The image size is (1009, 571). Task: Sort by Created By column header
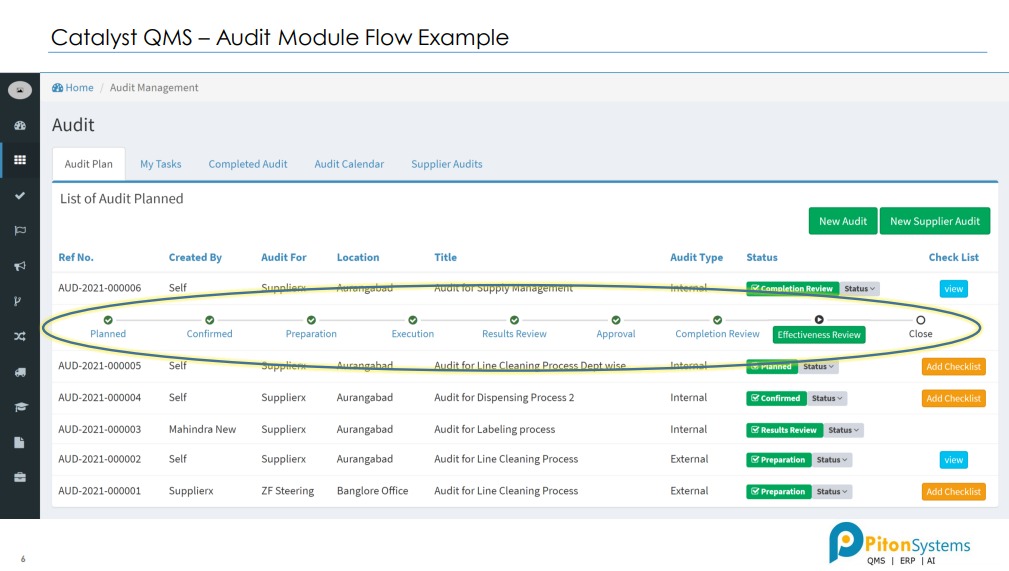pos(195,257)
